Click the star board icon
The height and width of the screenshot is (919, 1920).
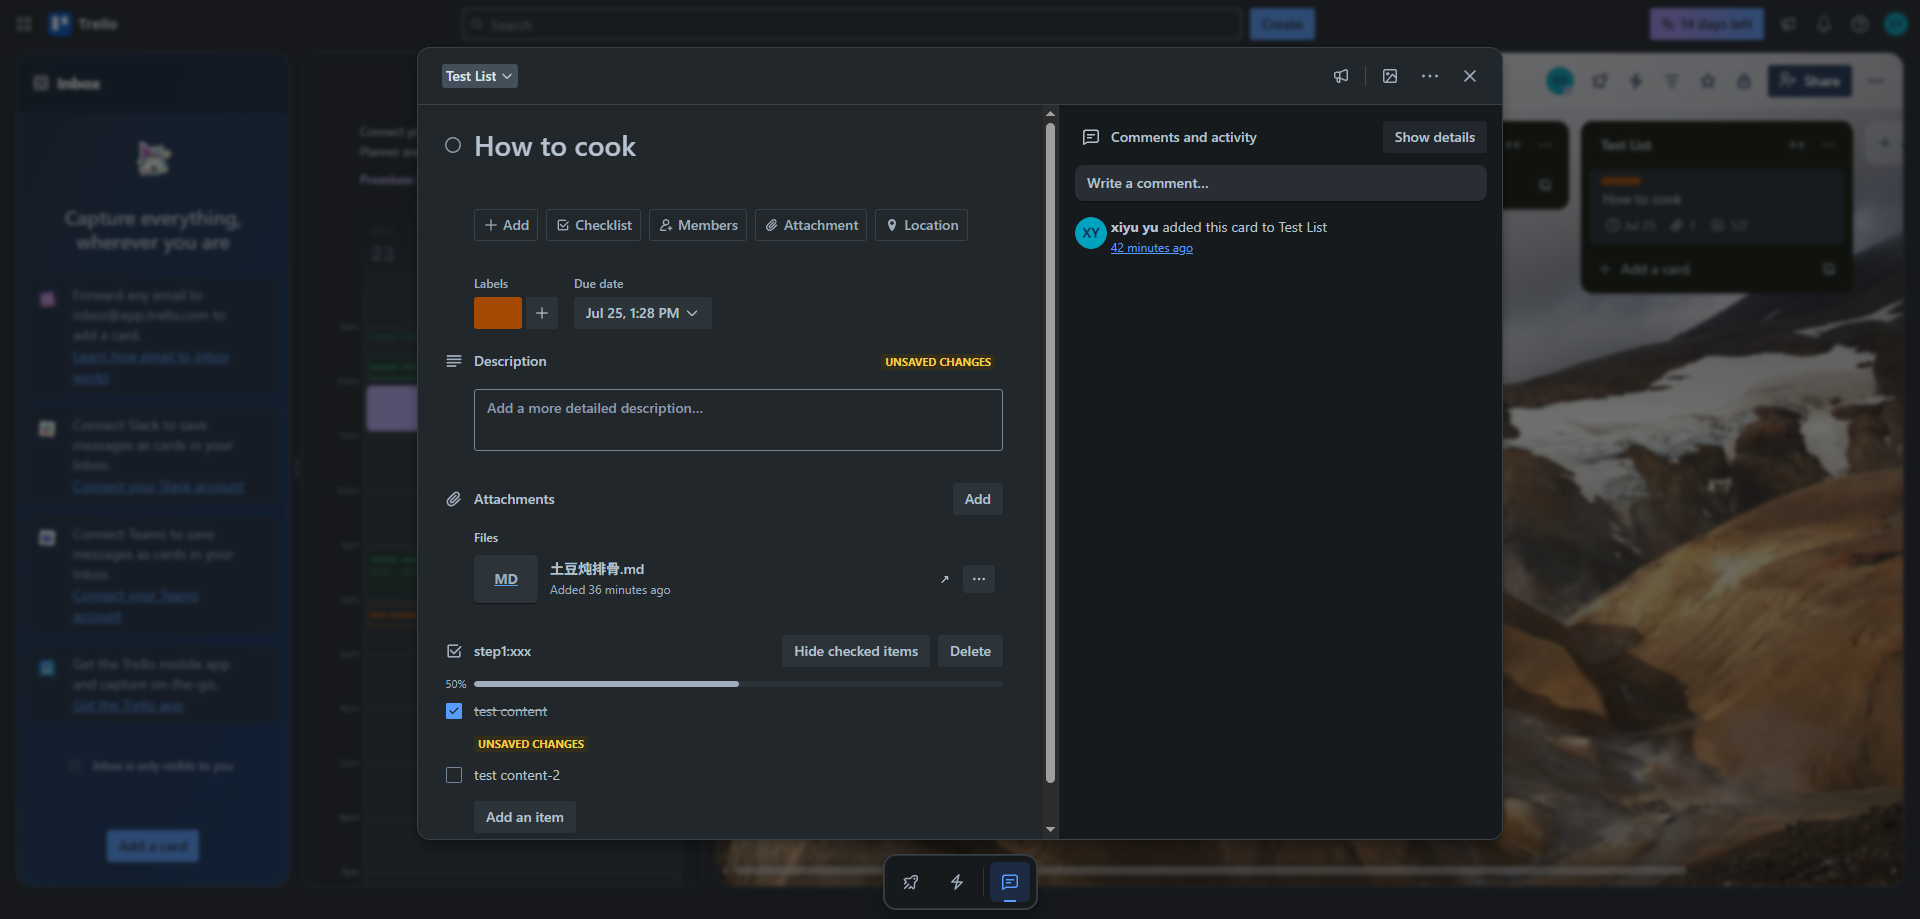tap(1708, 81)
